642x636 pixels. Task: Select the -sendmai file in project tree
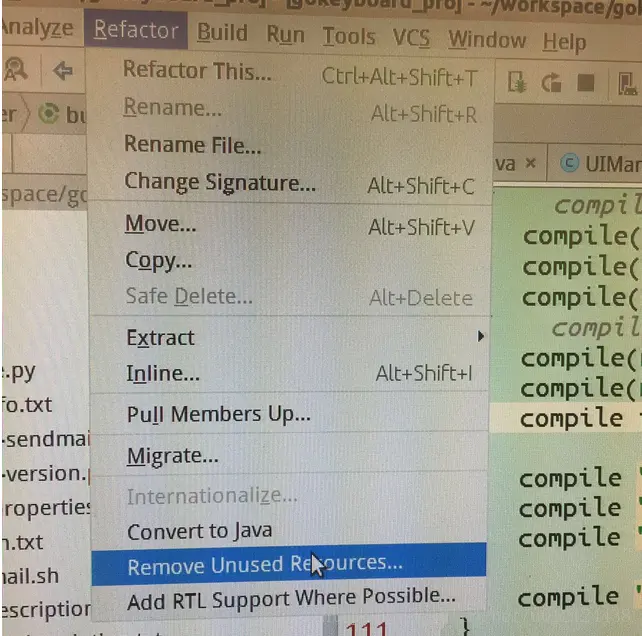45,439
